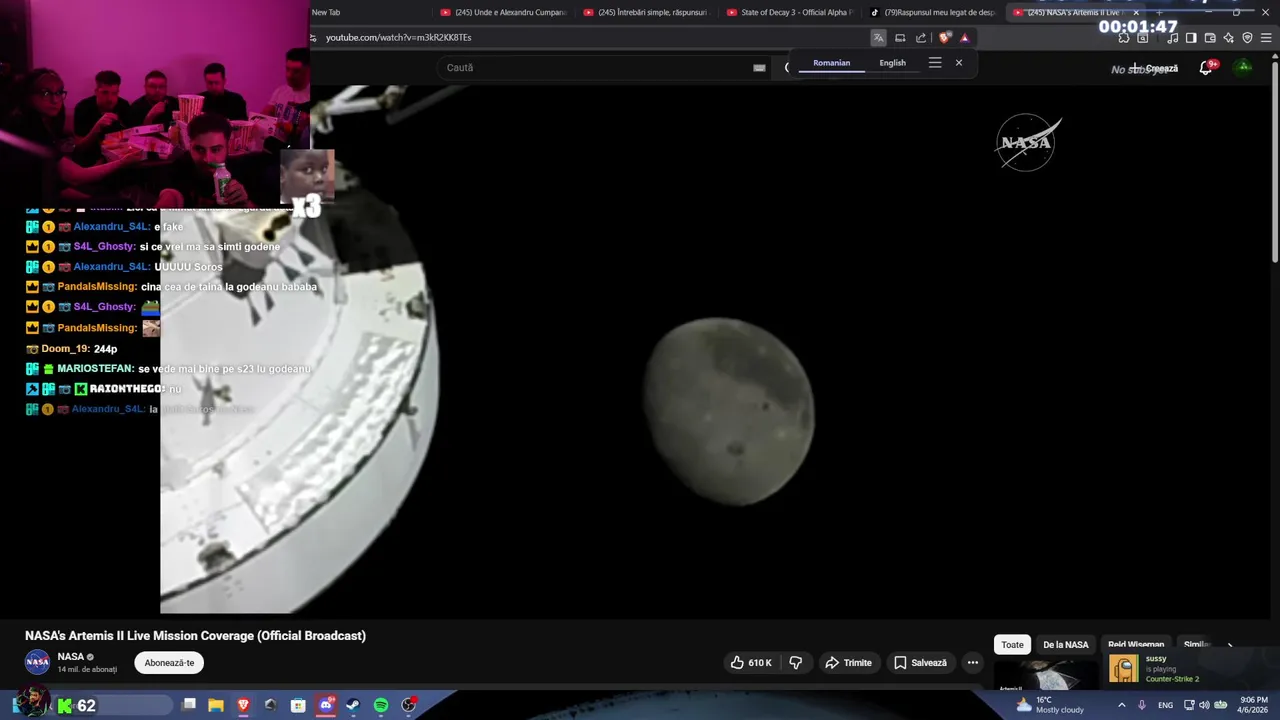Click the microphone tray icon
This screenshot has width=1280, height=720.
1142,705
